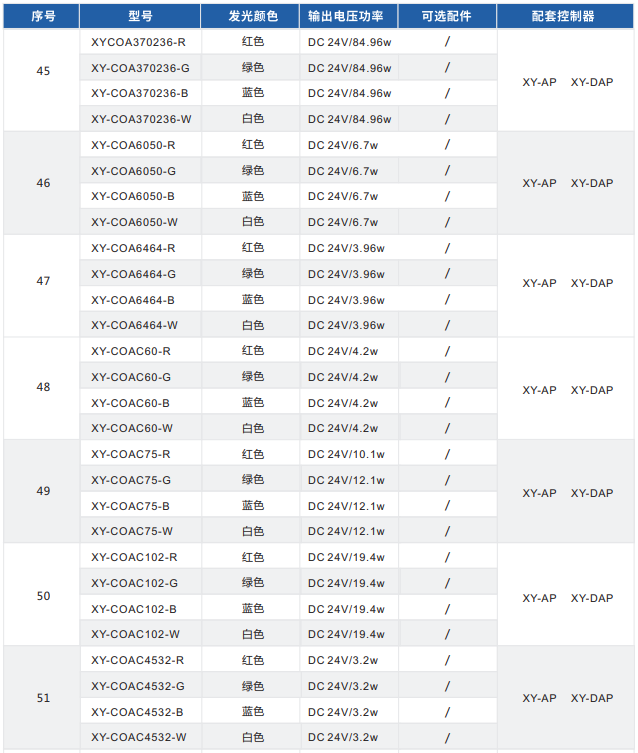Select the DC 24V/10.1w power cell
This screenshot has height=753, width=638.
(x=346, y=454)
